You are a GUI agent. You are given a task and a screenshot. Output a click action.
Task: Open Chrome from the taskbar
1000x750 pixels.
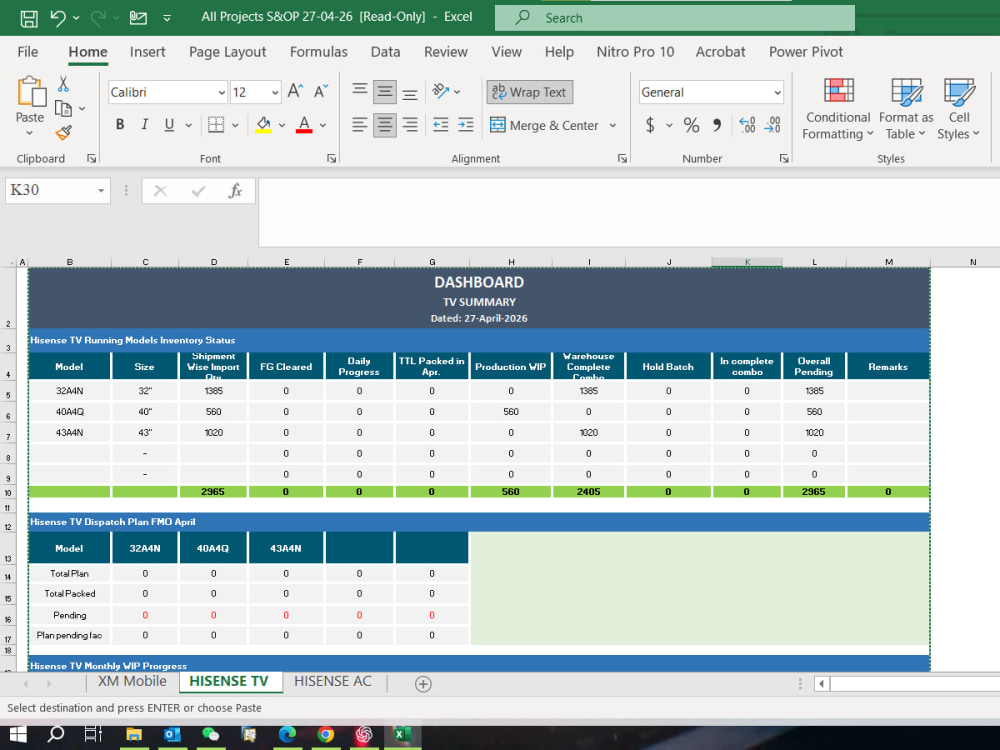[x=326, y=735]
